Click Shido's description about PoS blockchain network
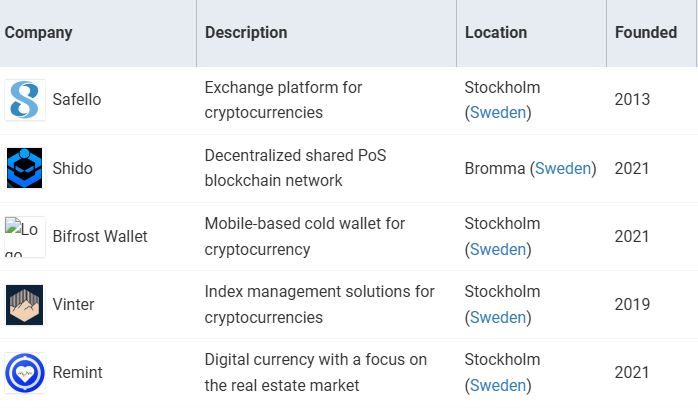 tap(295, 168)
